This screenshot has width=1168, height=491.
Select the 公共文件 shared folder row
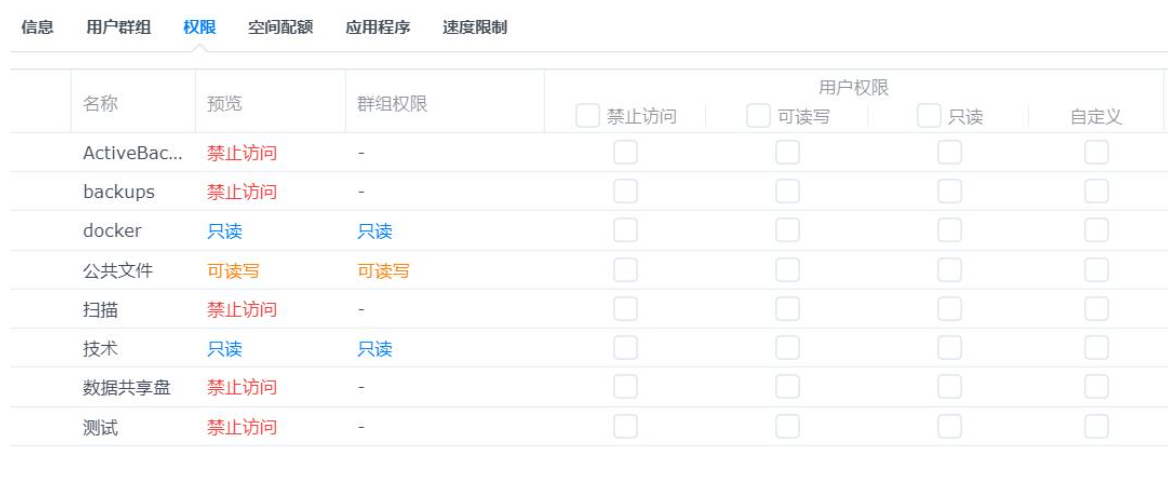[x=117, y=270]
